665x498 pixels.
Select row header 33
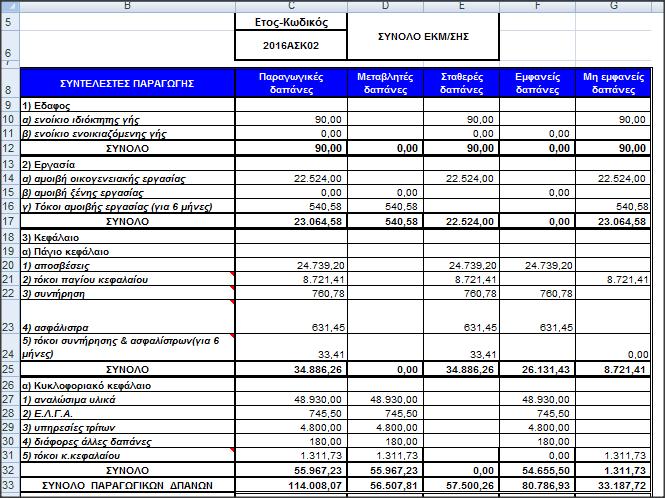pos(9,485)
